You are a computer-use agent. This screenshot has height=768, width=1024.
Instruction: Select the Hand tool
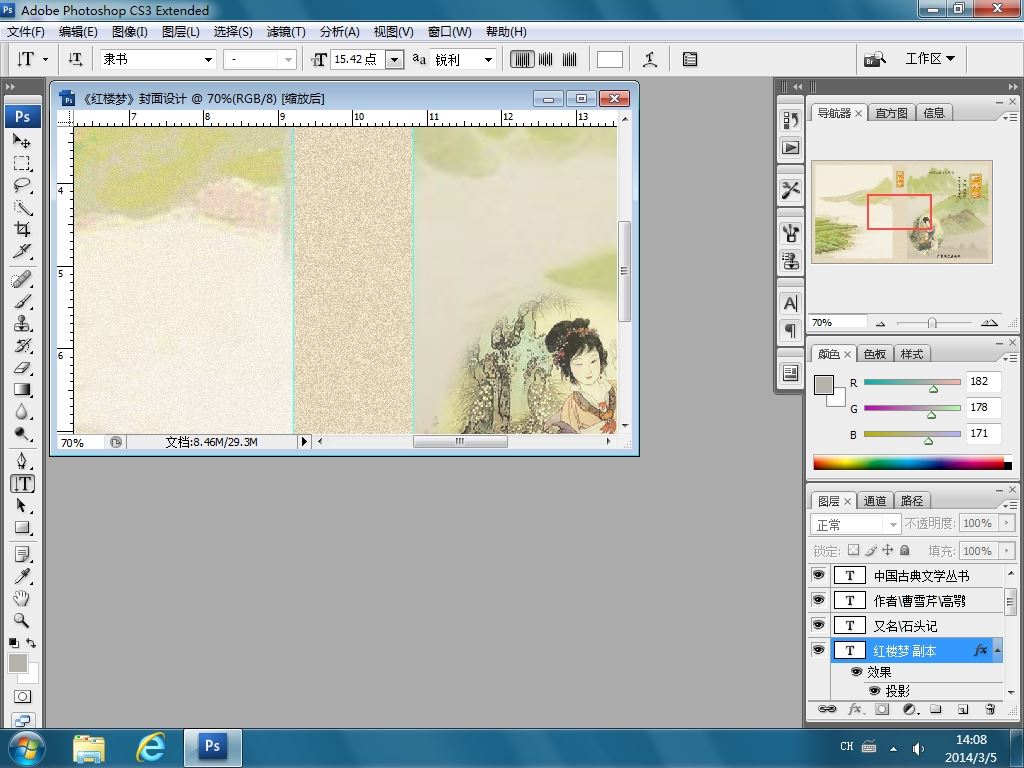click(22, 598)
